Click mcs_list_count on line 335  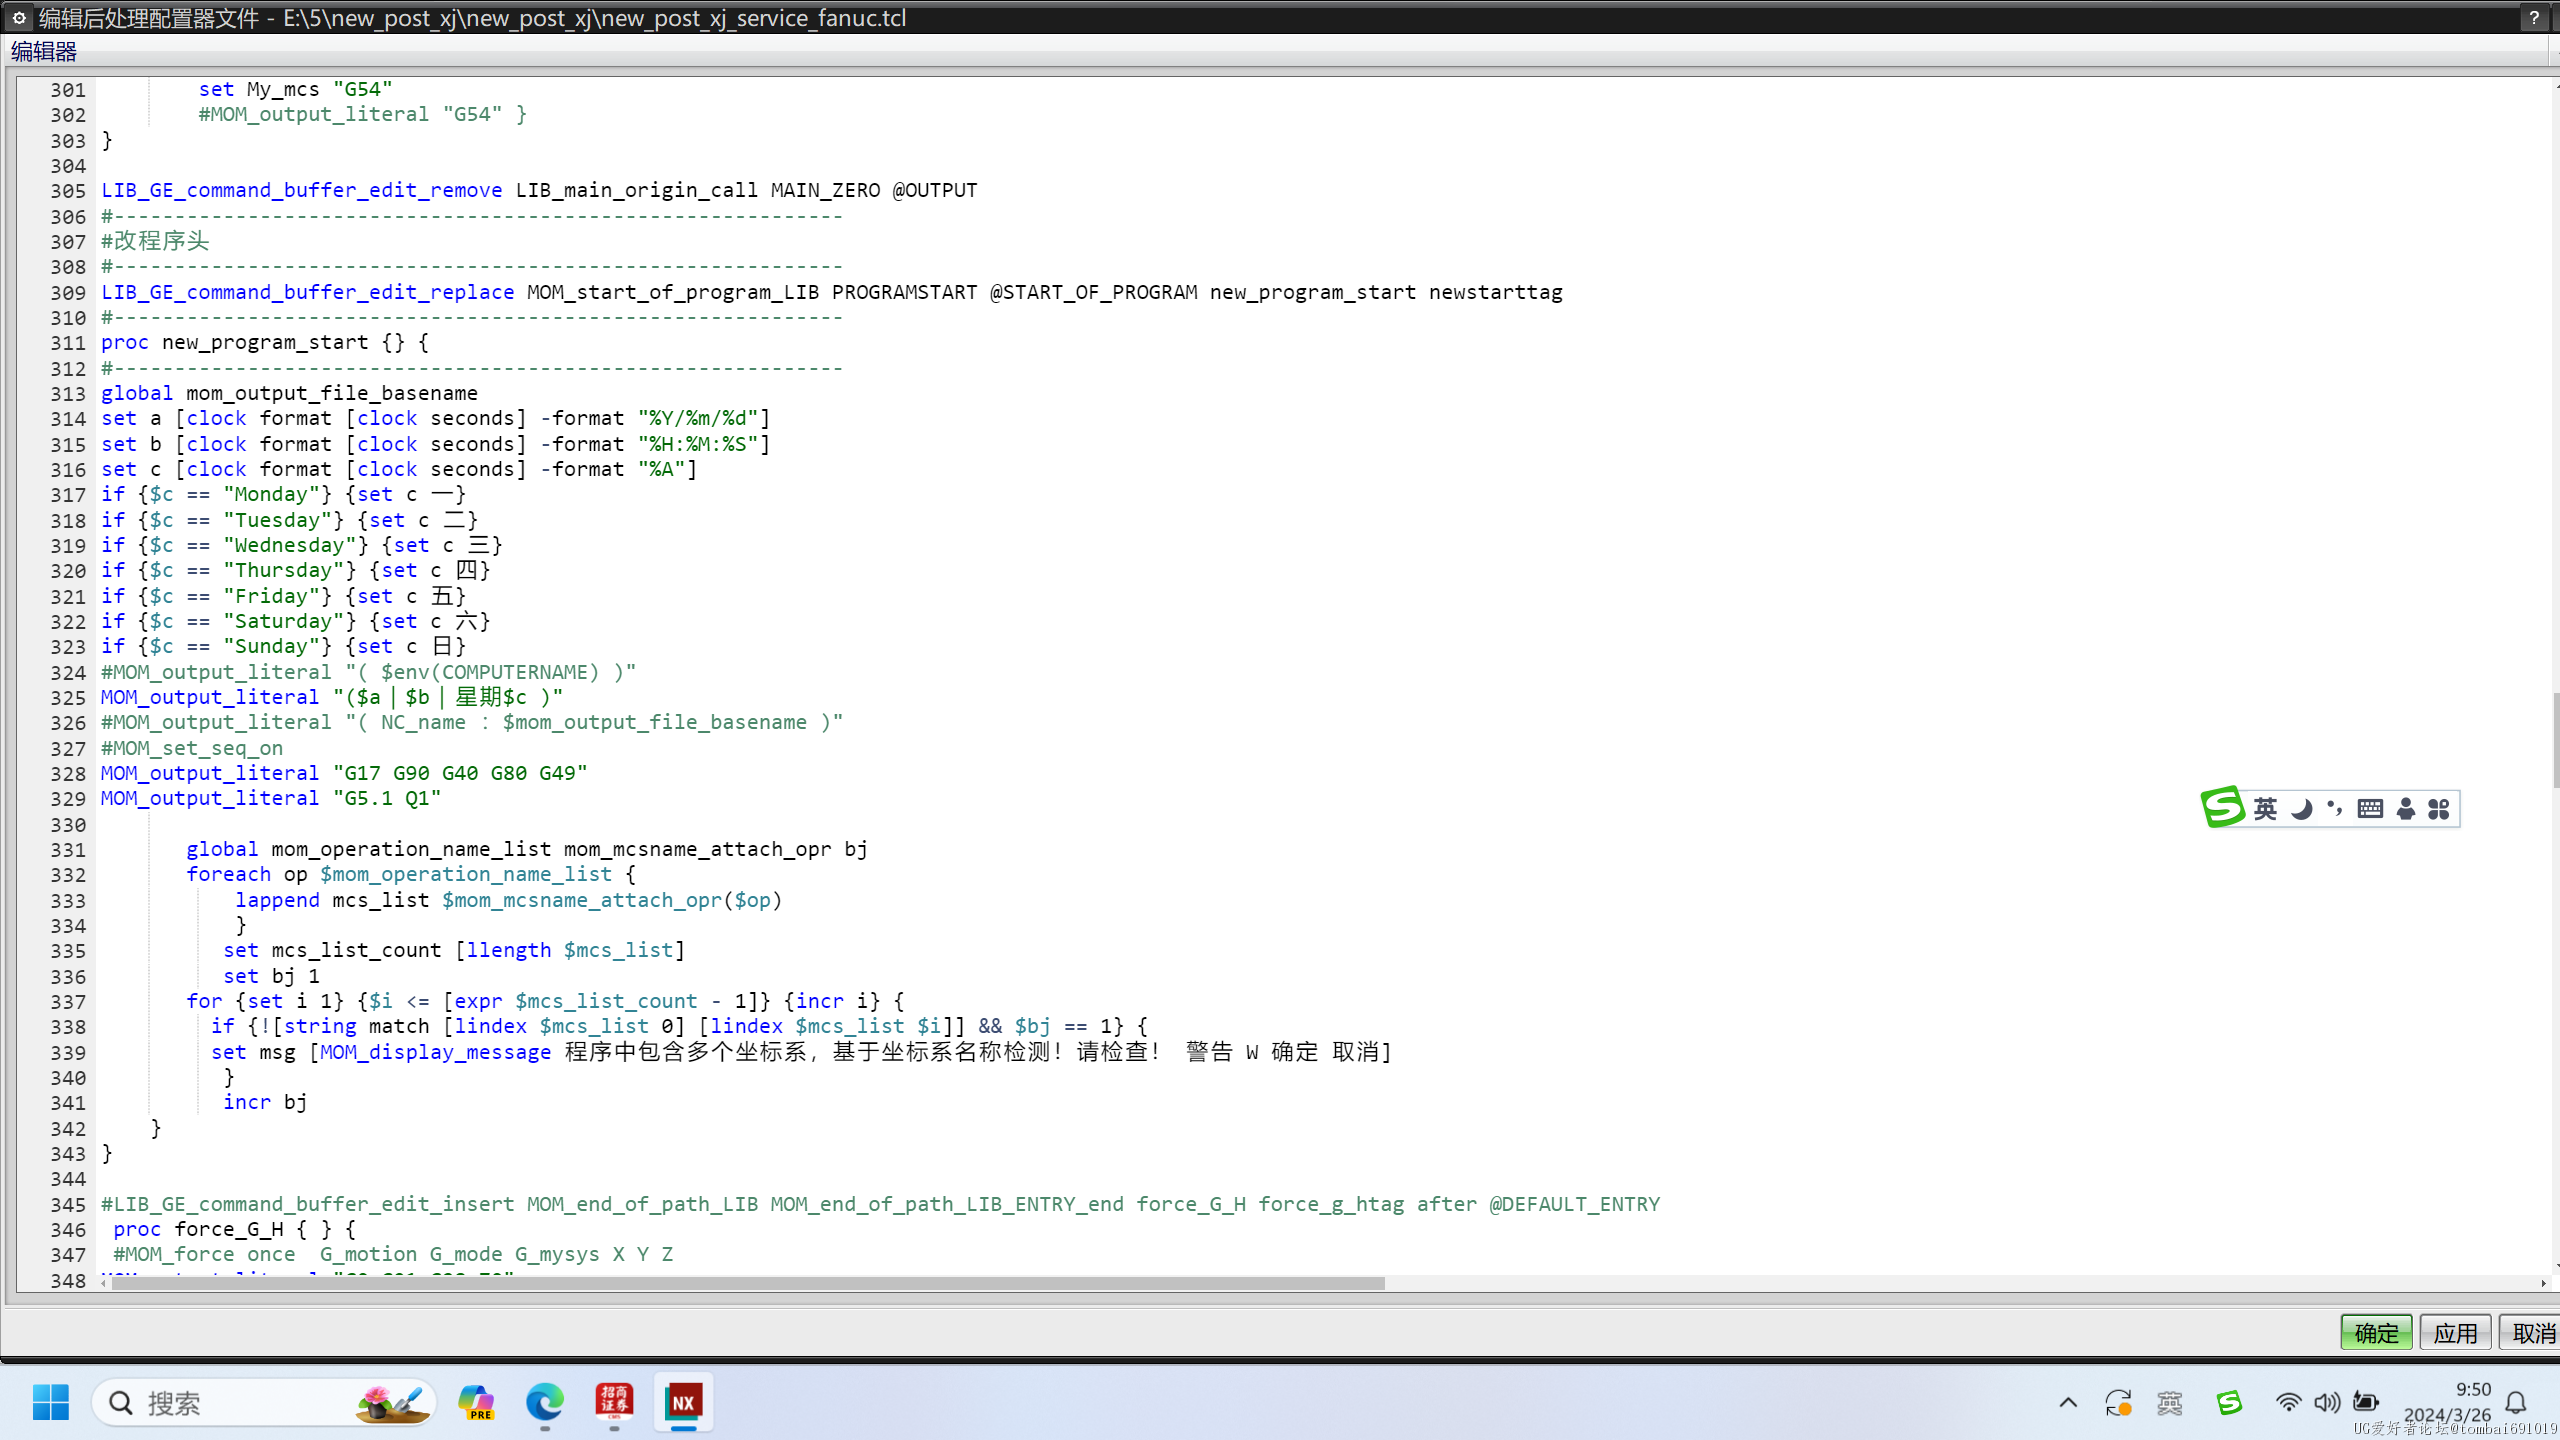click(356, 950)
